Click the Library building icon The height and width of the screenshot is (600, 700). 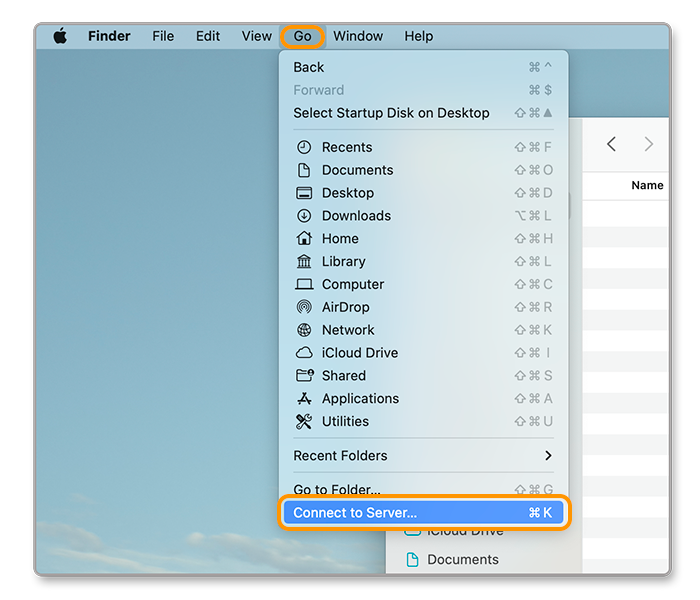tap(304, 262)
